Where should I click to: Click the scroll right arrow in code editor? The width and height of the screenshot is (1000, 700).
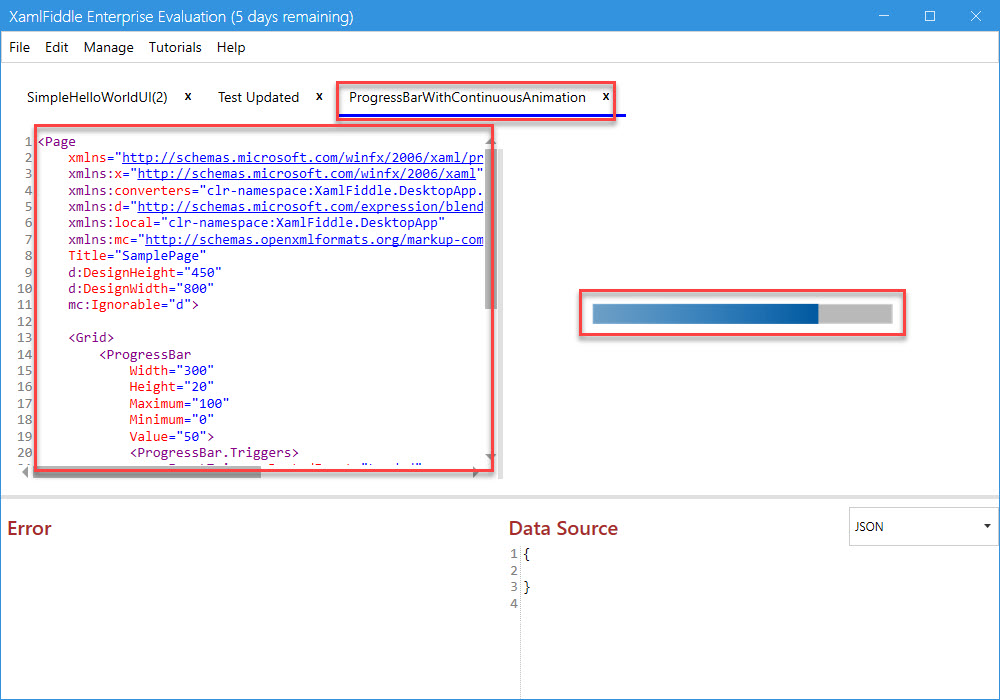click(x=476, y=472)
